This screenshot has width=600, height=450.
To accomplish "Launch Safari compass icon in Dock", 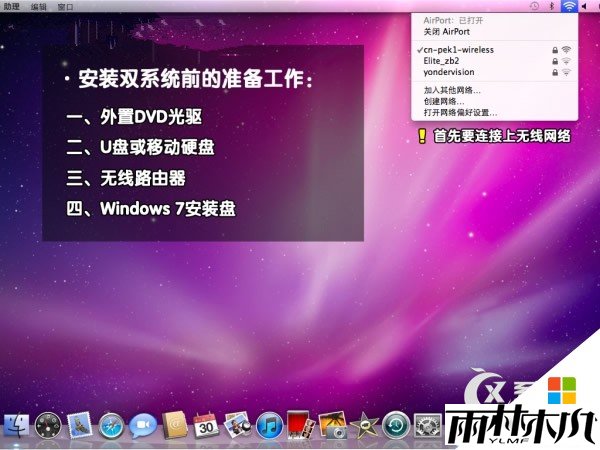I will (x=111, y=426).
